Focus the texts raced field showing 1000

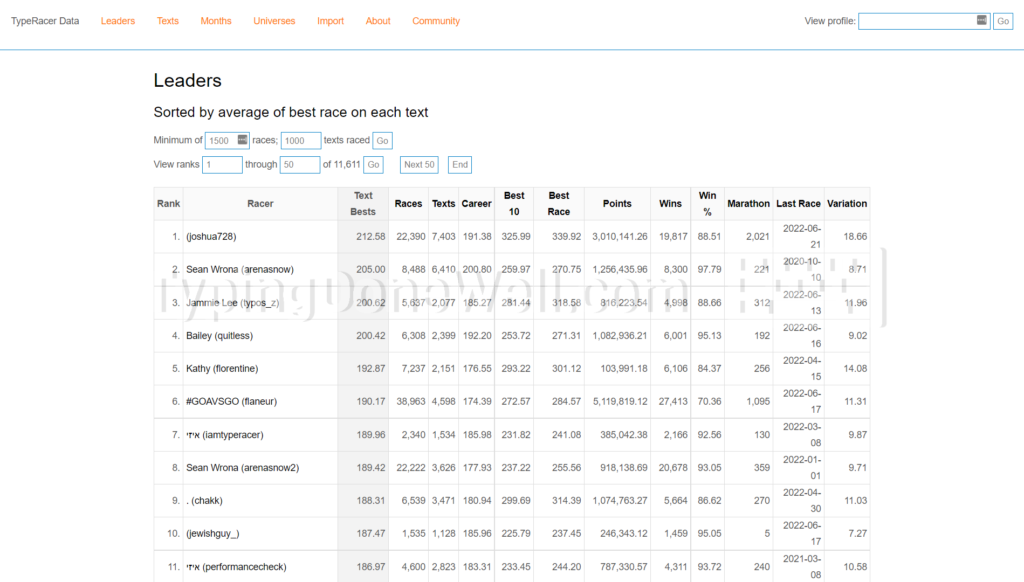(300, 140)
